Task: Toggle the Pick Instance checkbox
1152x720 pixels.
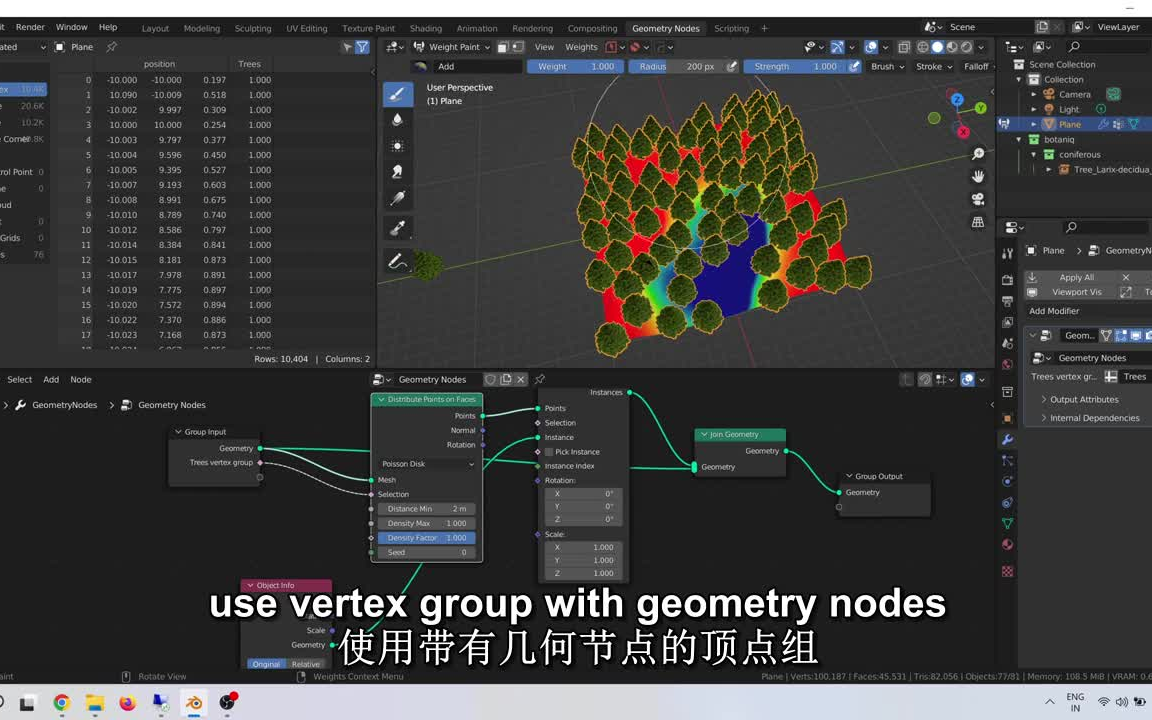Action: (548, 451)
